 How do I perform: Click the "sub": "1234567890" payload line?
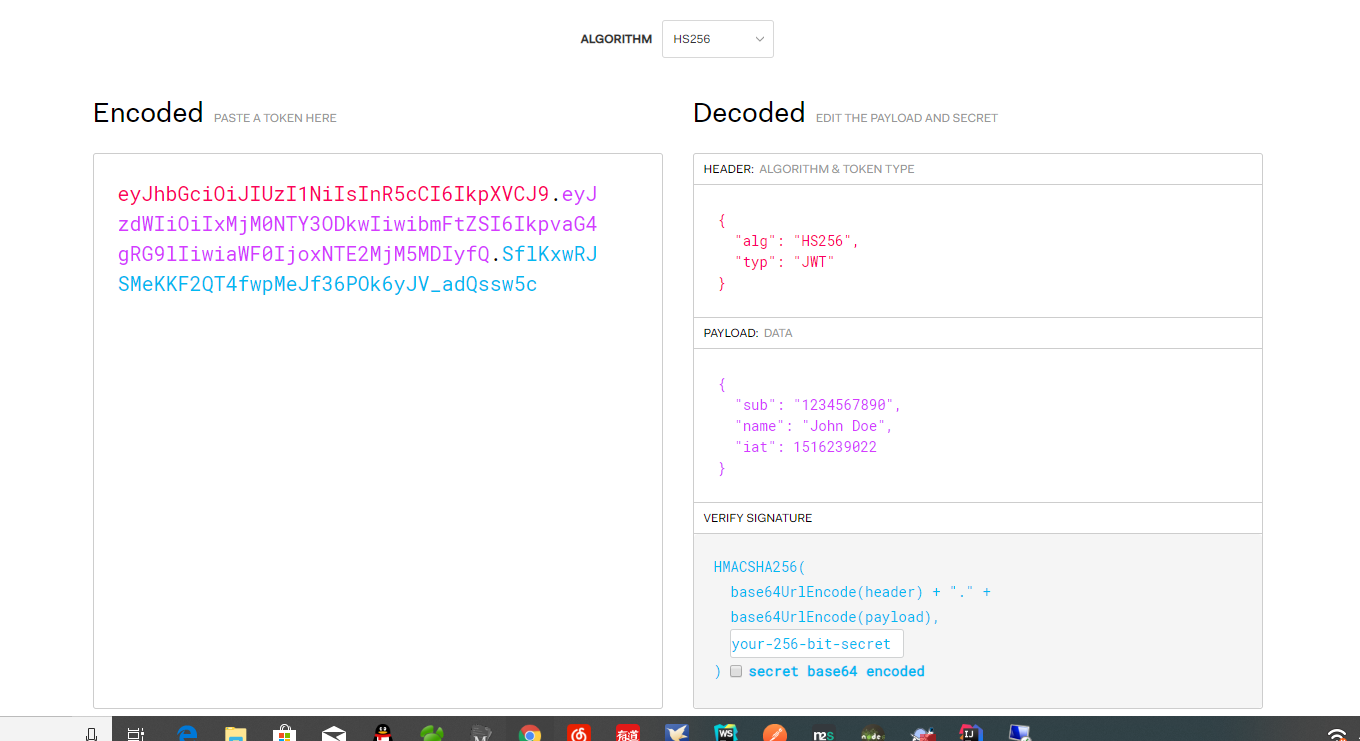(x=818, y=405)
